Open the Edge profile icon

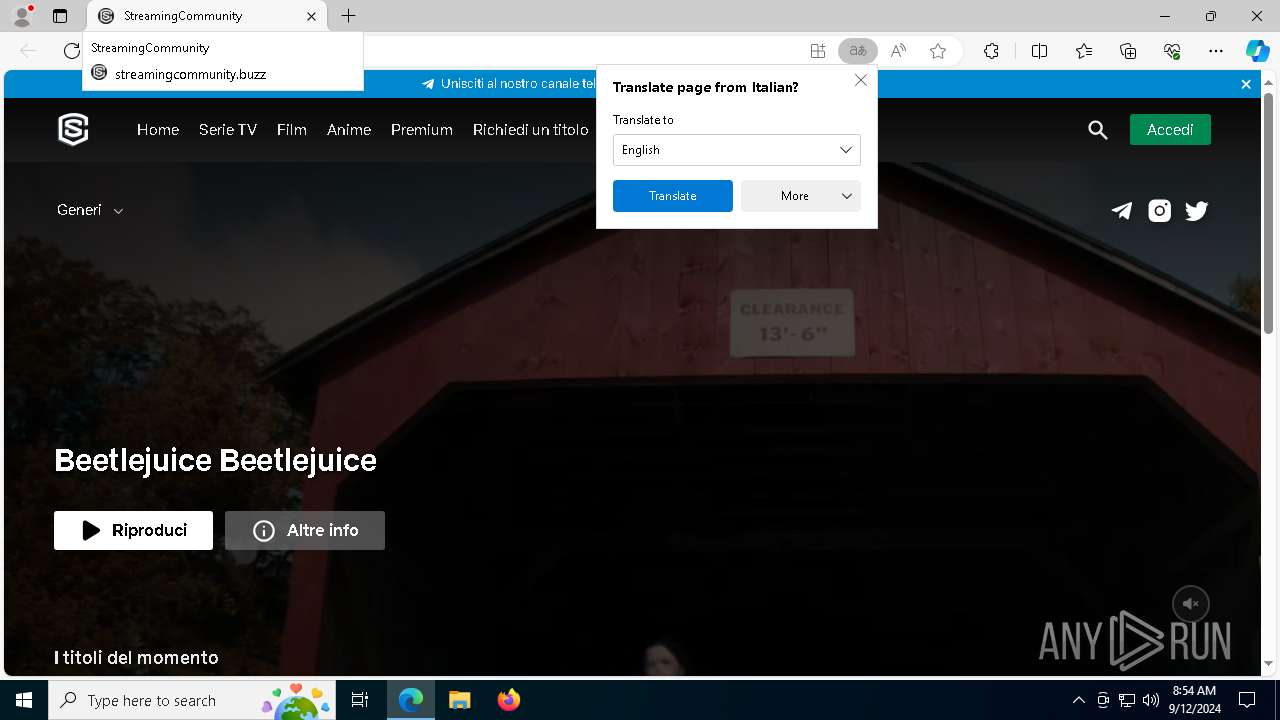[x=22, y=16]
